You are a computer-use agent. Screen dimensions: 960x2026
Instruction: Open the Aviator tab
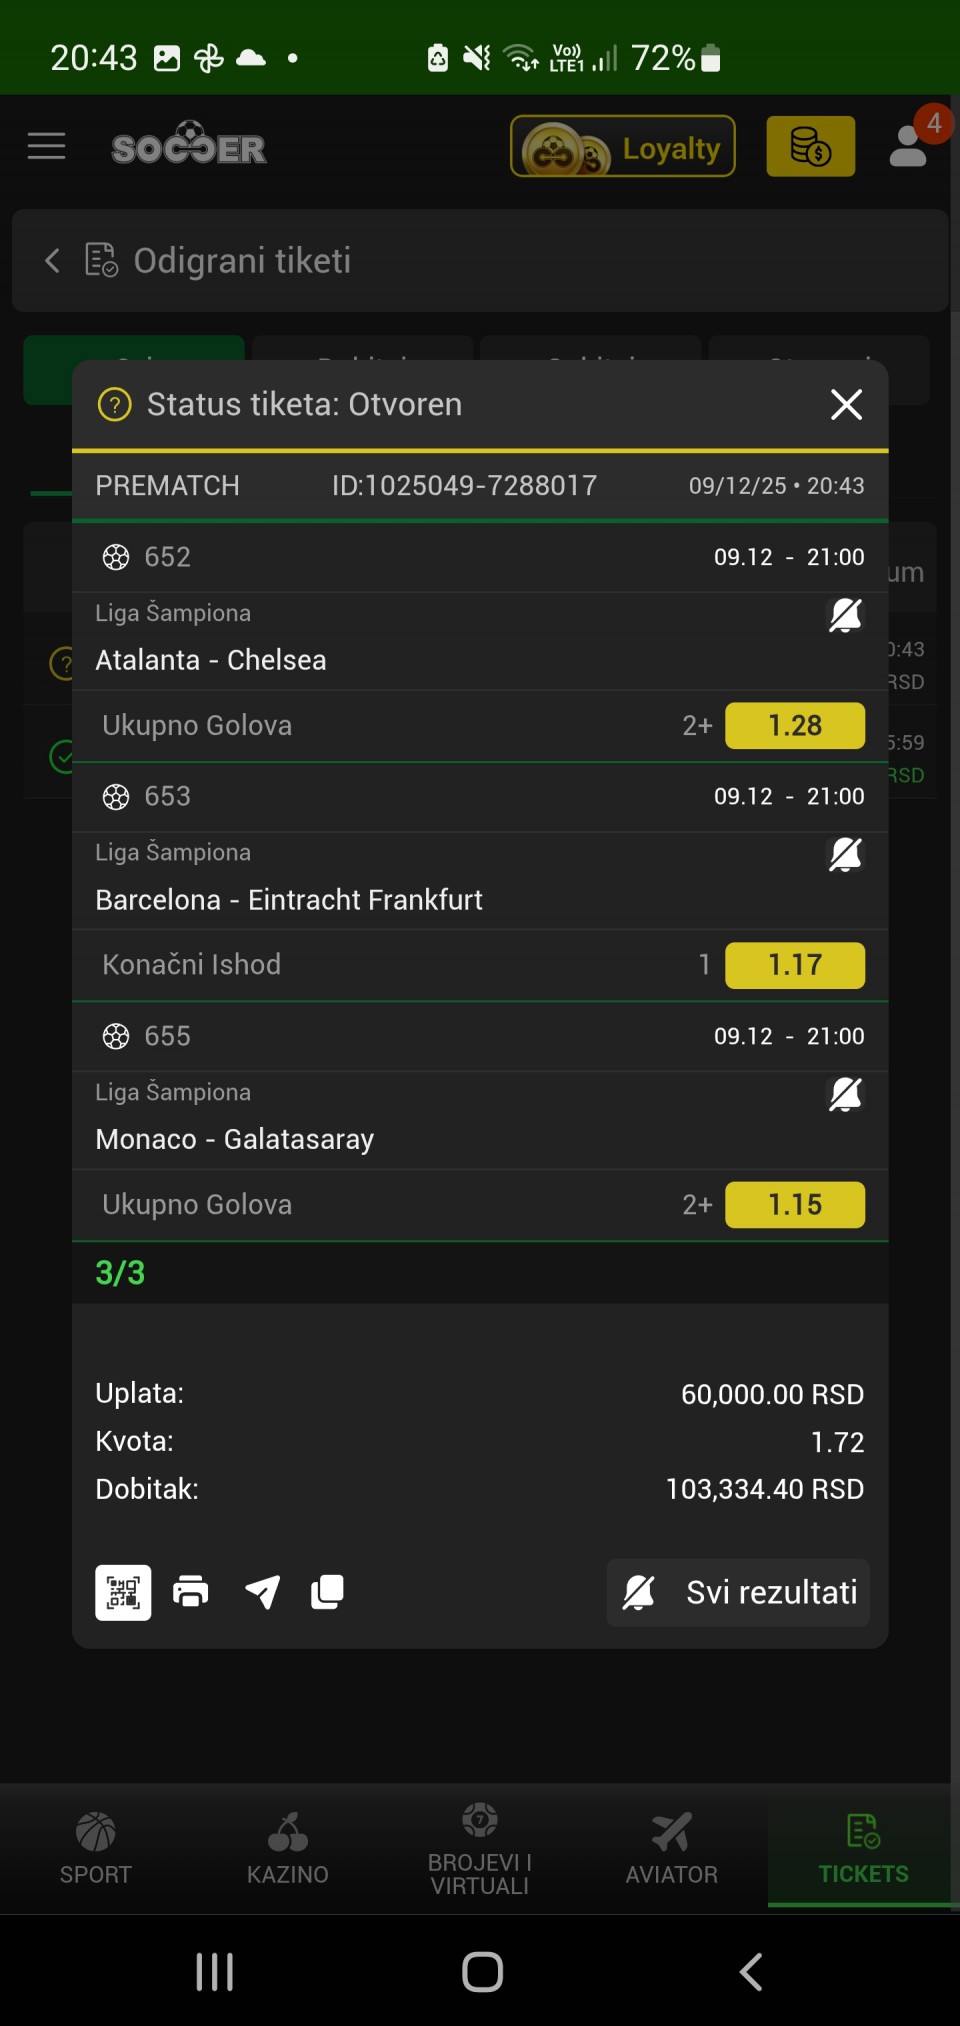[672, 1849]
